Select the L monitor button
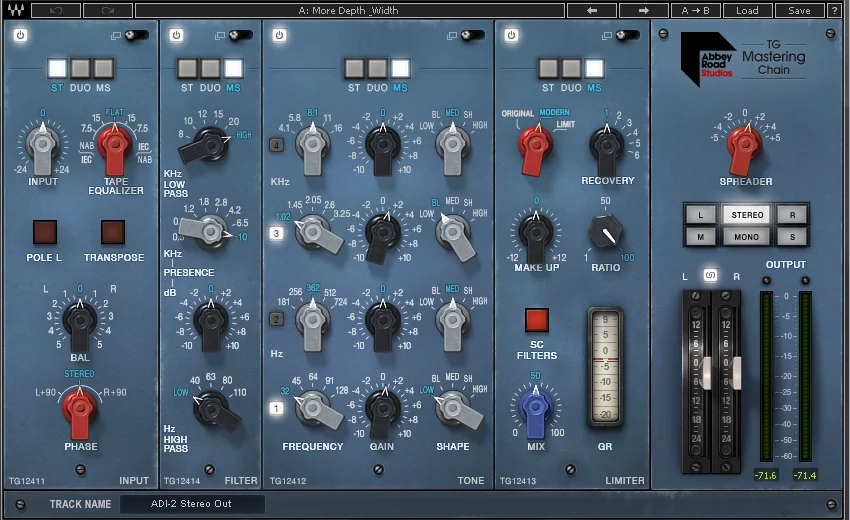The image size is (850, 520). [700, 215]
